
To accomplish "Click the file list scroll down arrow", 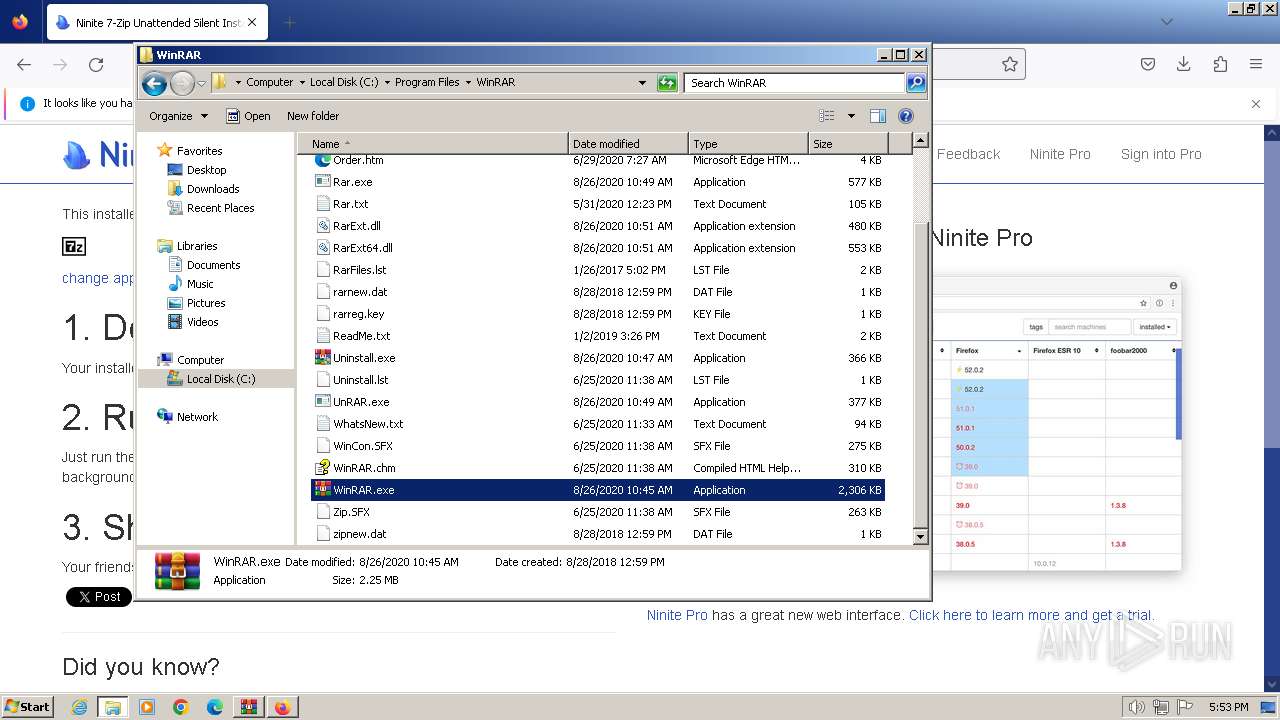I will point(921,537).
